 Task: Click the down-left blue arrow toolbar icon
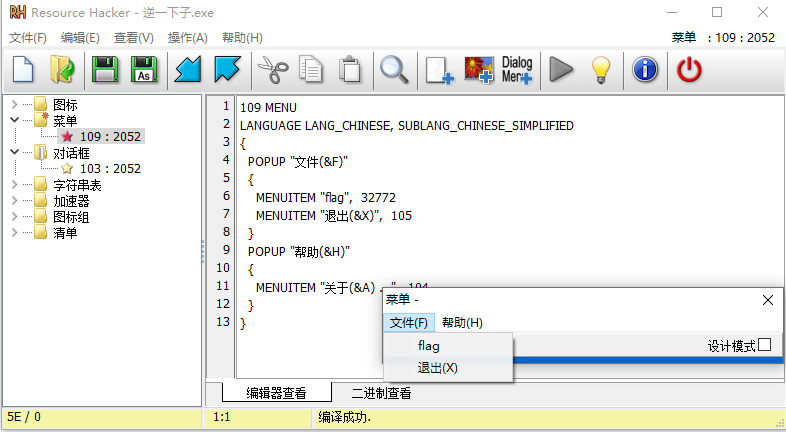[187, 69]
